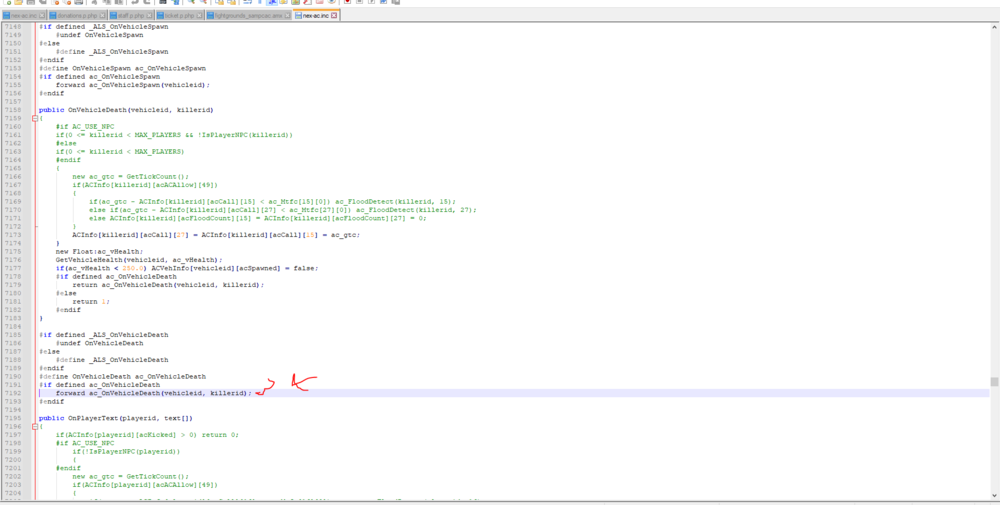Click line number 7195 in margin

coord(11,418)
